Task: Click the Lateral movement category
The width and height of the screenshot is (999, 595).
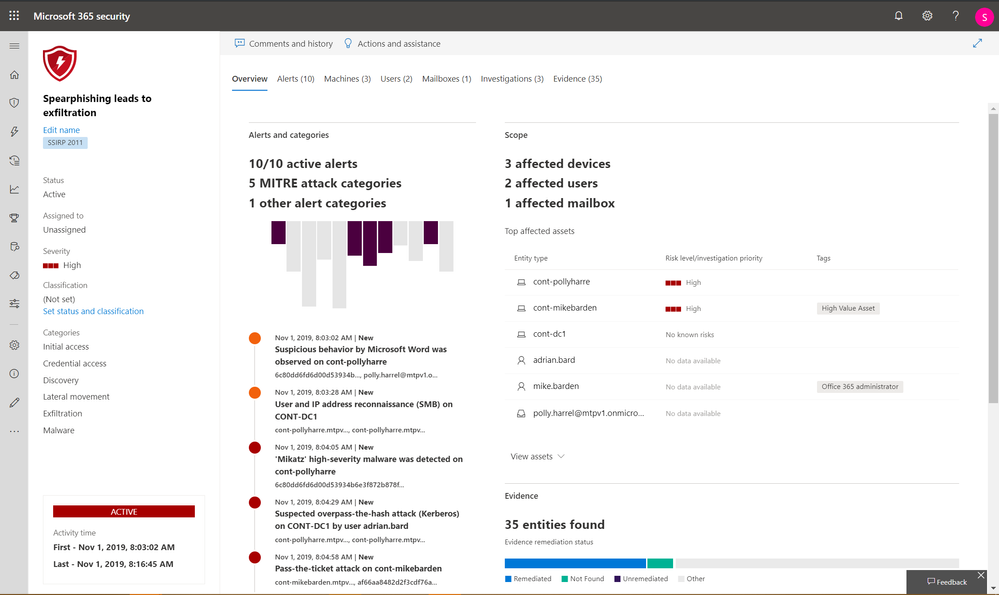Action: click(x=76, y=397)
